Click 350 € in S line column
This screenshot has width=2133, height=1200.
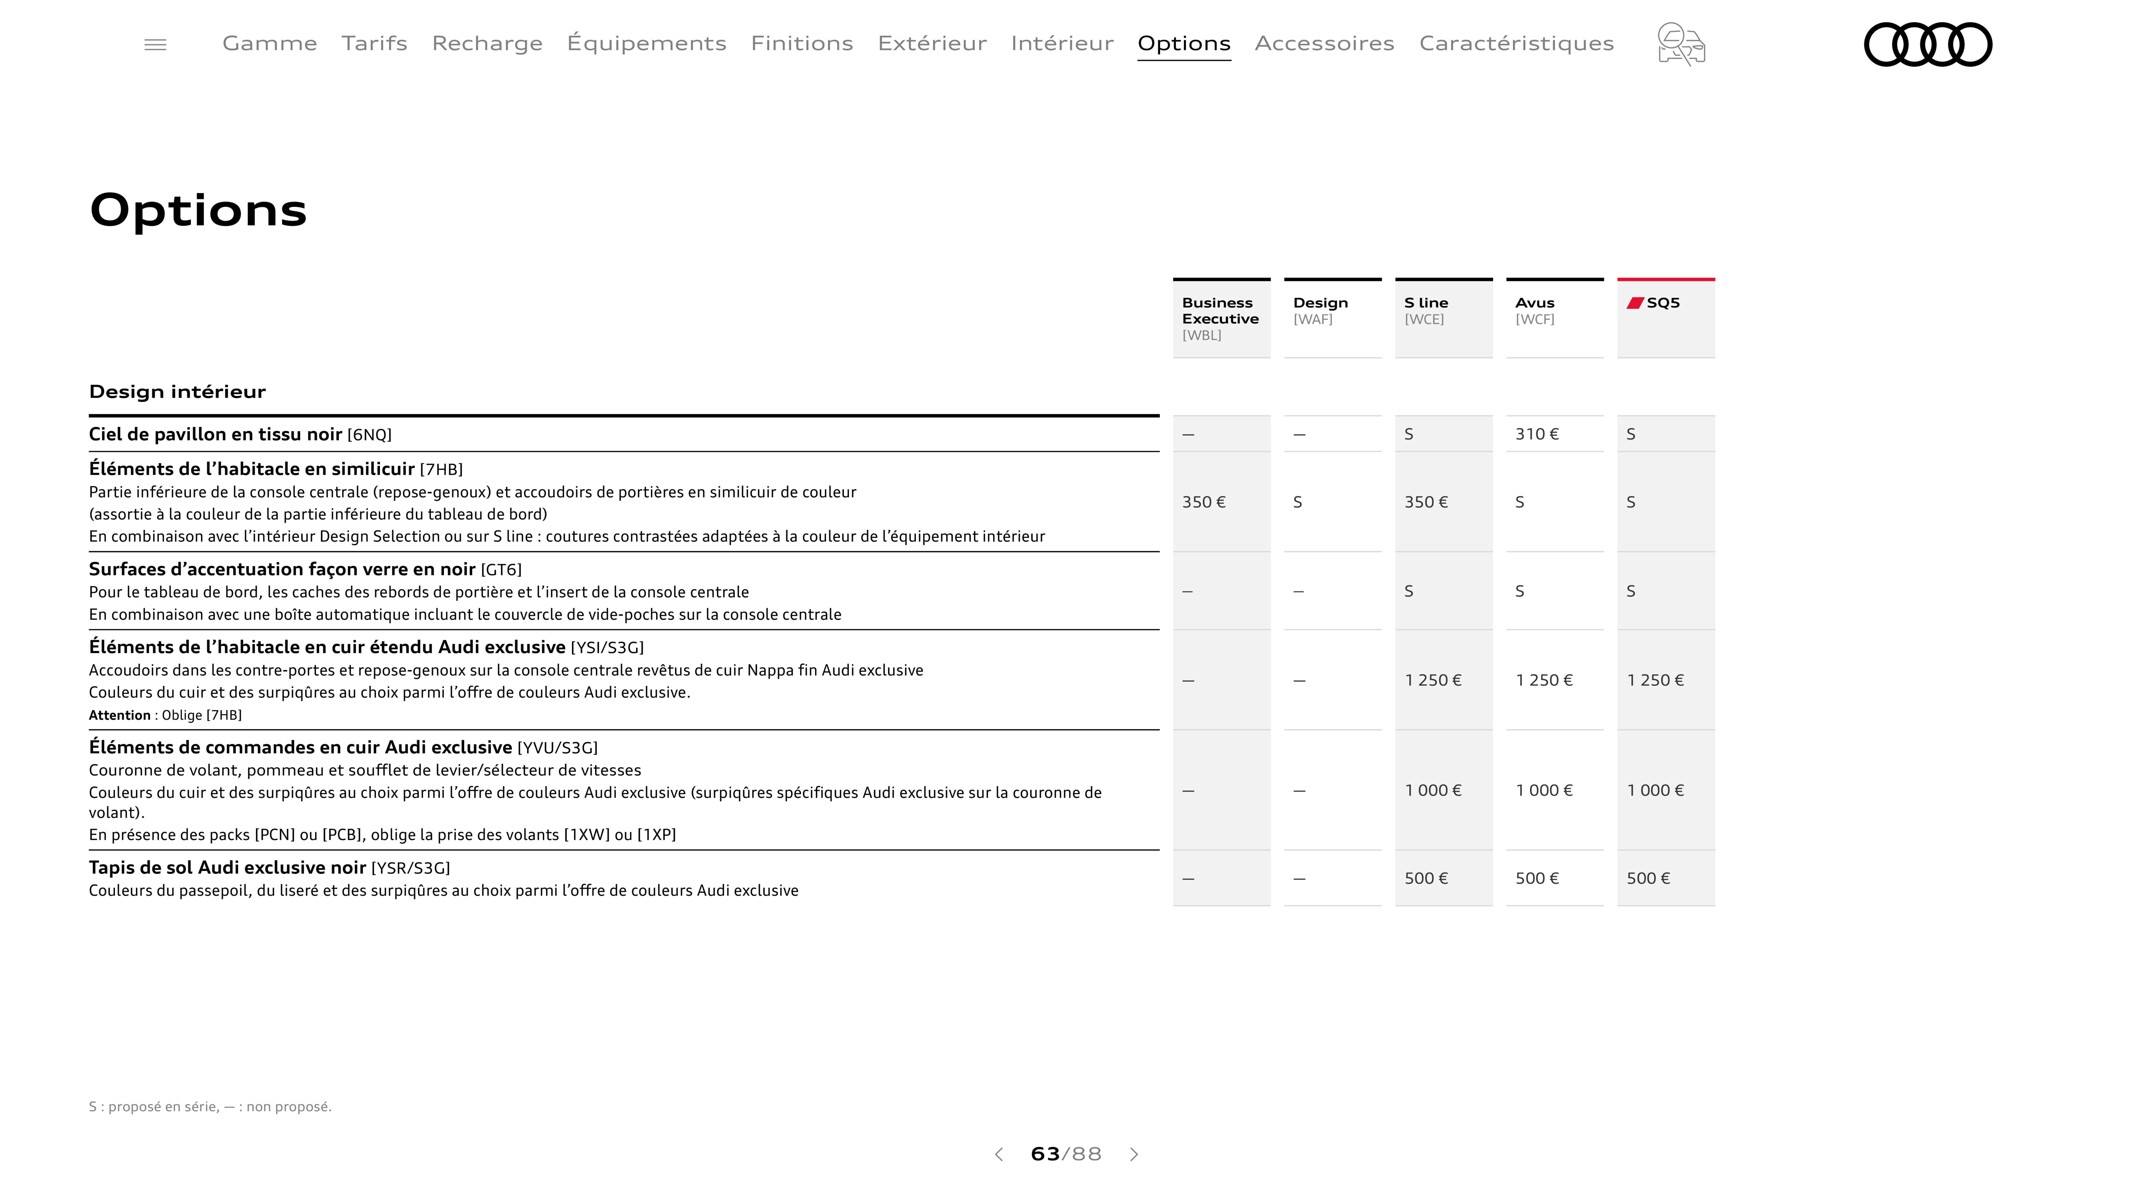click(x=1444, y=502)
